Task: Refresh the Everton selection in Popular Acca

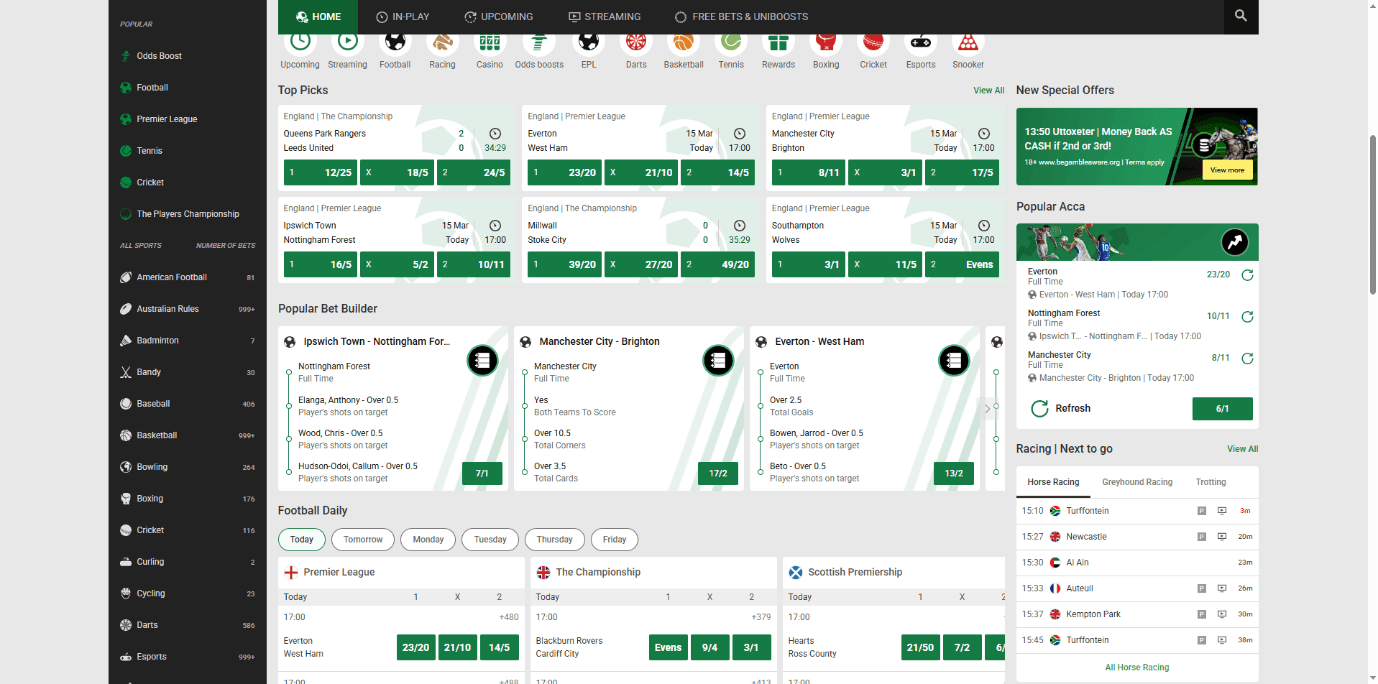Action: tap(1247, 274)
